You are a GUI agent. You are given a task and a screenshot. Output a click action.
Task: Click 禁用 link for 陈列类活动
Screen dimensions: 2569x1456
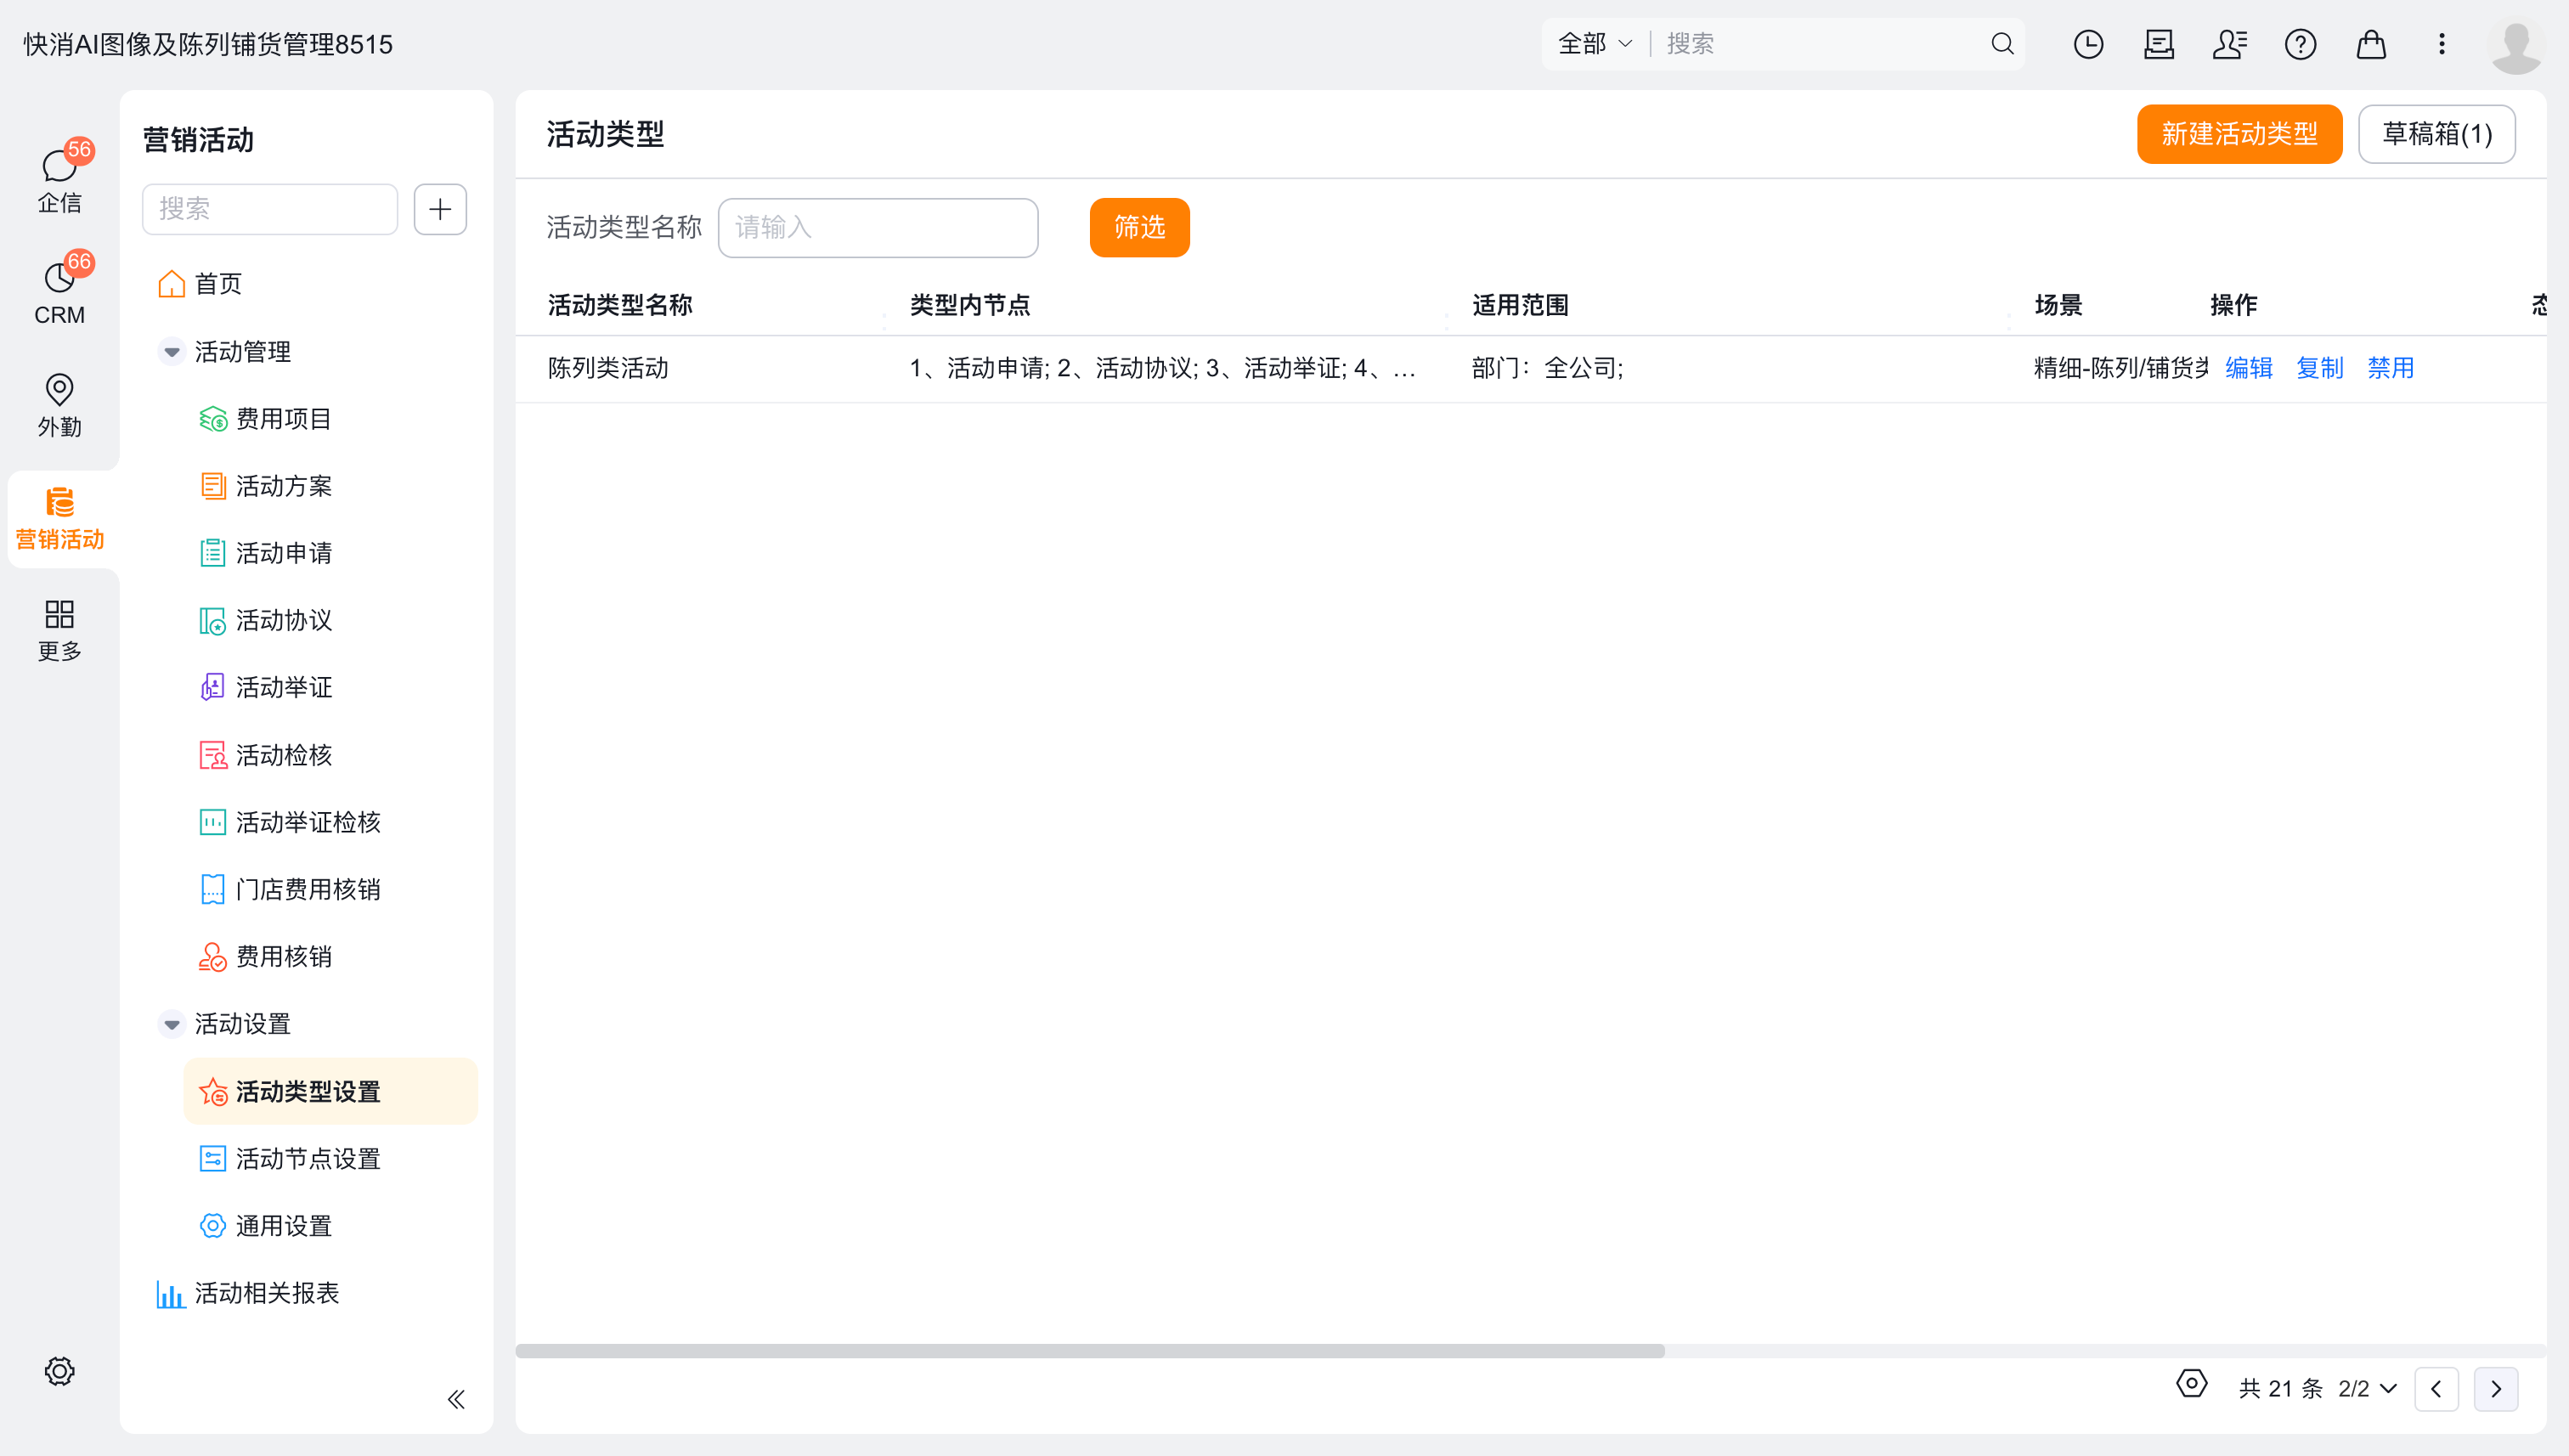click(2391, 368)
